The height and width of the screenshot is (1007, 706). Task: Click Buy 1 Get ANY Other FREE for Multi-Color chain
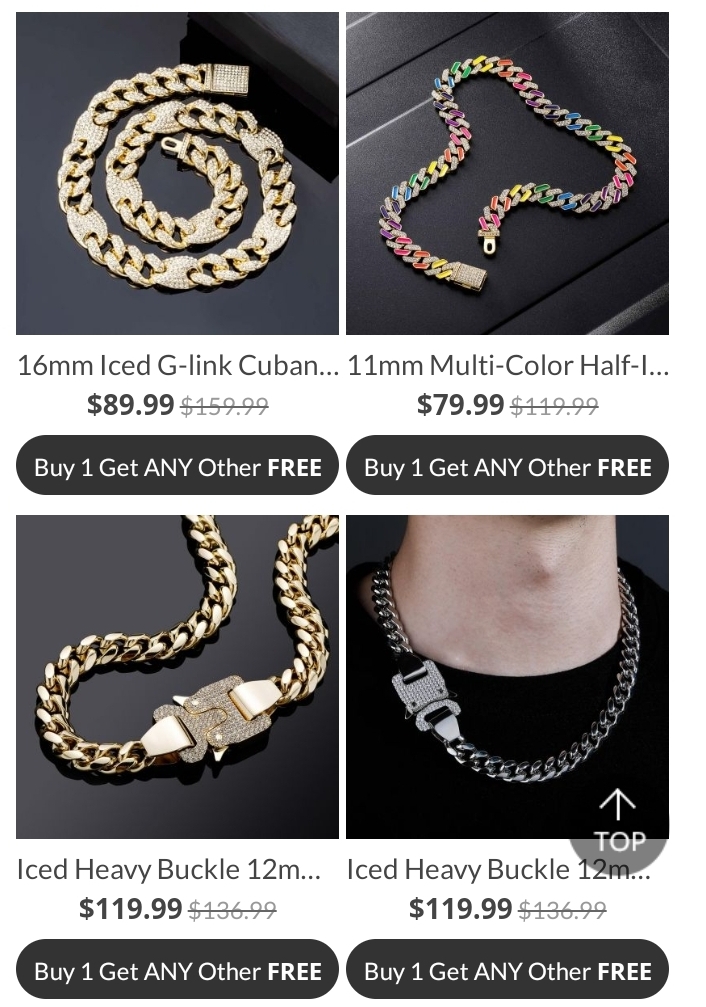click(x=507, y=466)
